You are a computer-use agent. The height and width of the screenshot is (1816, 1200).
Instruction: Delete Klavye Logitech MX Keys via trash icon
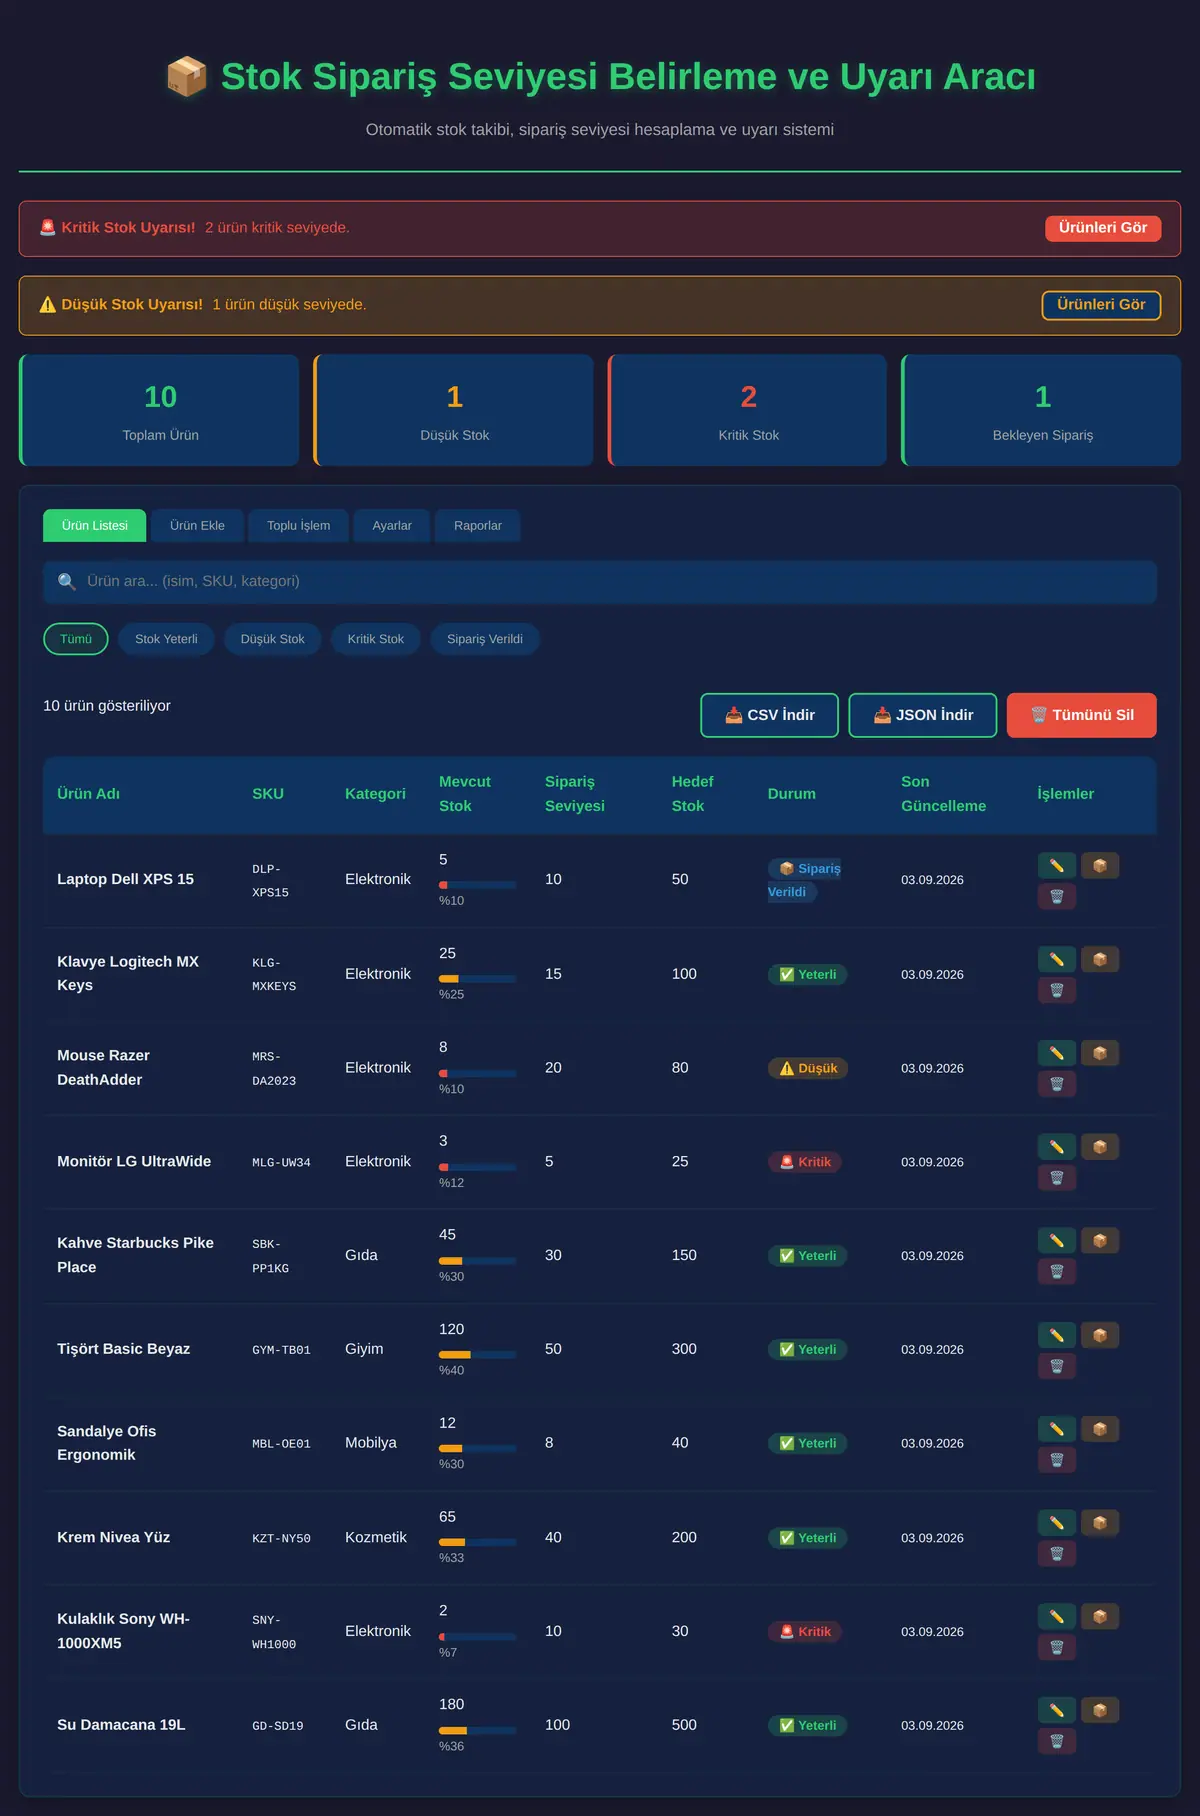pos(1057,990)
